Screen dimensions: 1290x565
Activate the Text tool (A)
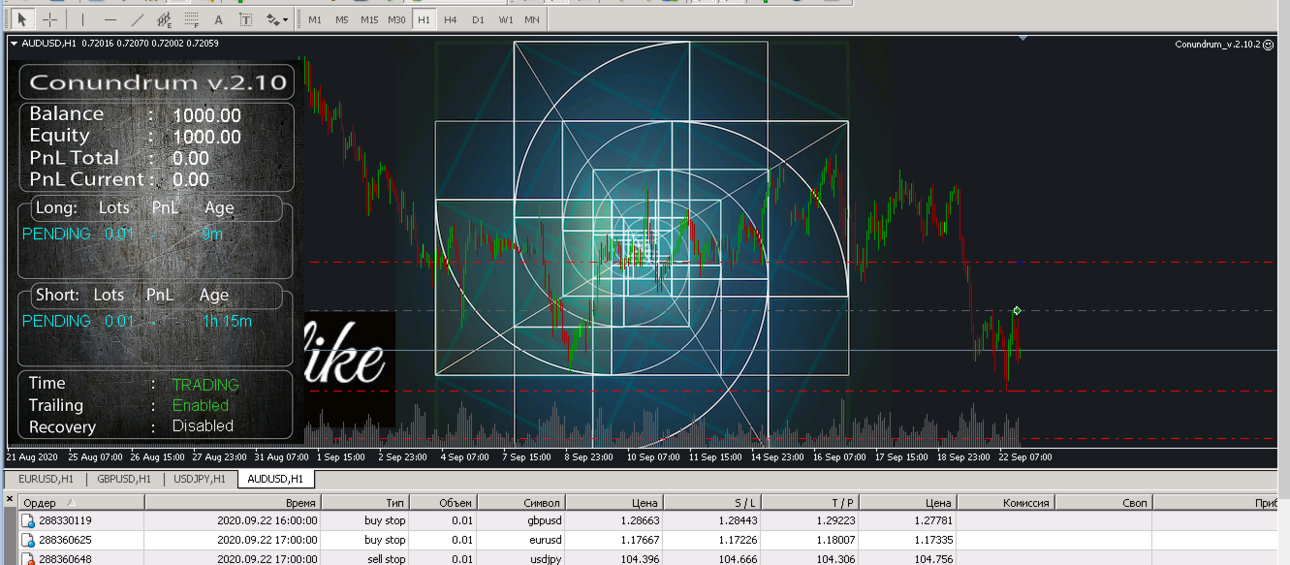218,19
